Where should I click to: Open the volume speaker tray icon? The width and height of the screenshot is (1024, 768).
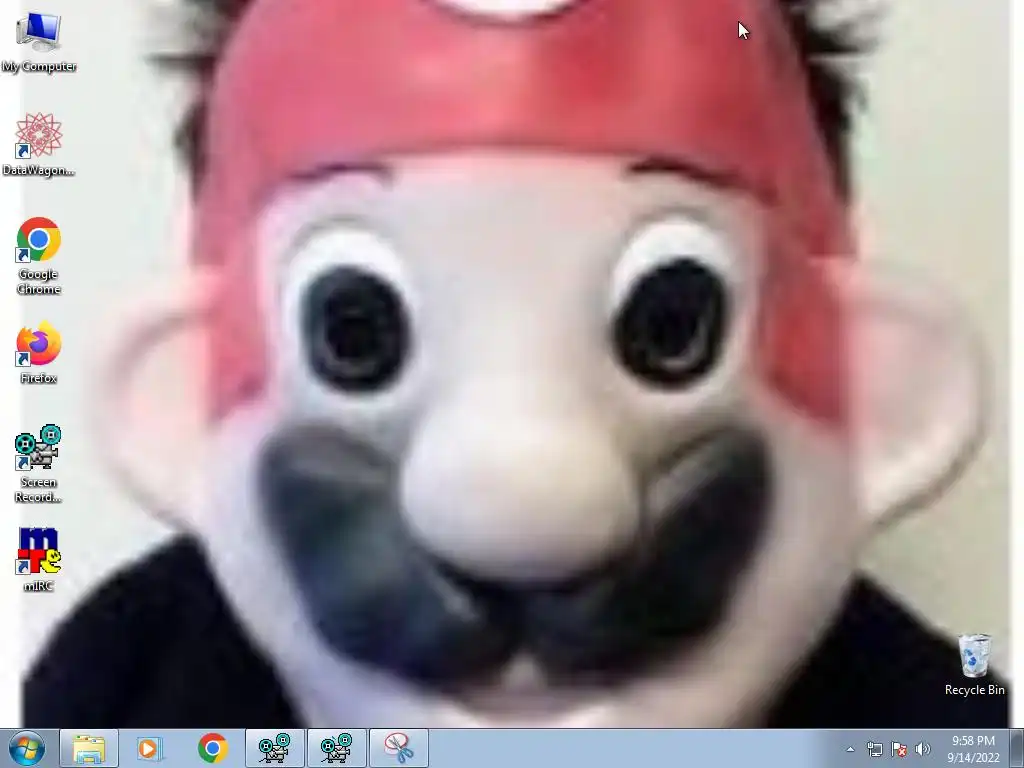click(923, 749)
